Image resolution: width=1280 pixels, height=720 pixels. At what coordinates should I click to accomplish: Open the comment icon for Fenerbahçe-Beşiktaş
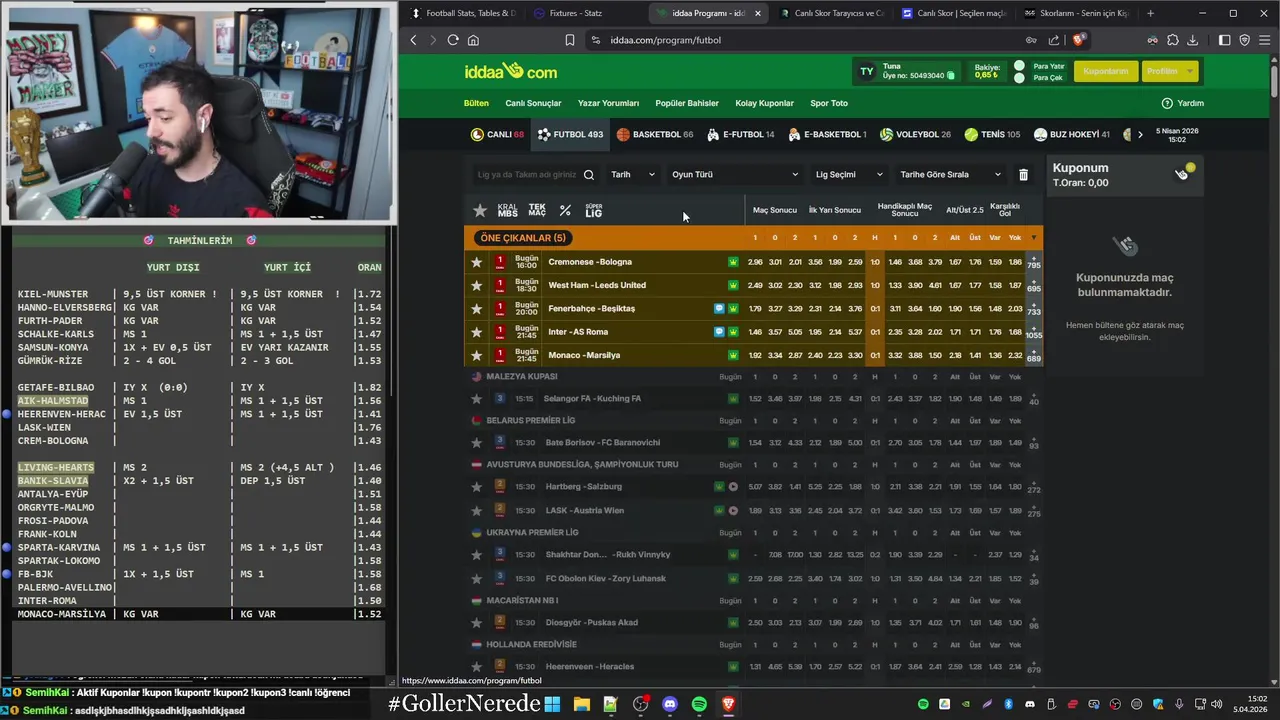719,308
